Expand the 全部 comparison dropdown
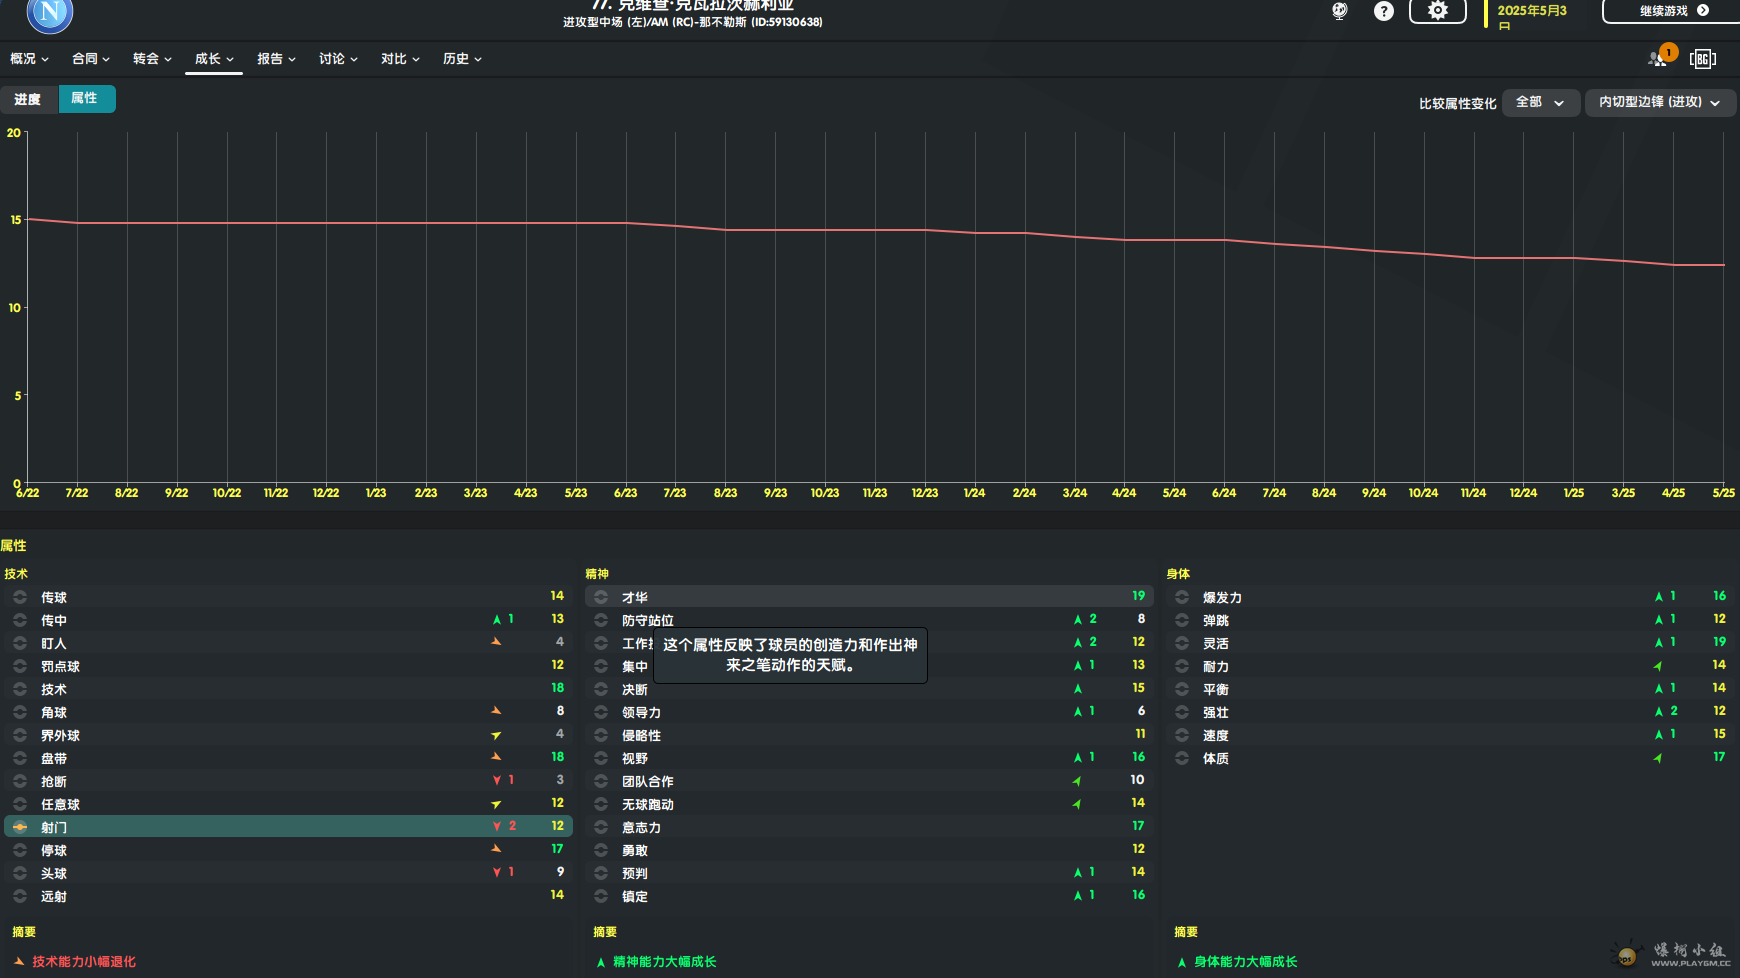The image size is (1740, 978). (x=1540, y=103)
